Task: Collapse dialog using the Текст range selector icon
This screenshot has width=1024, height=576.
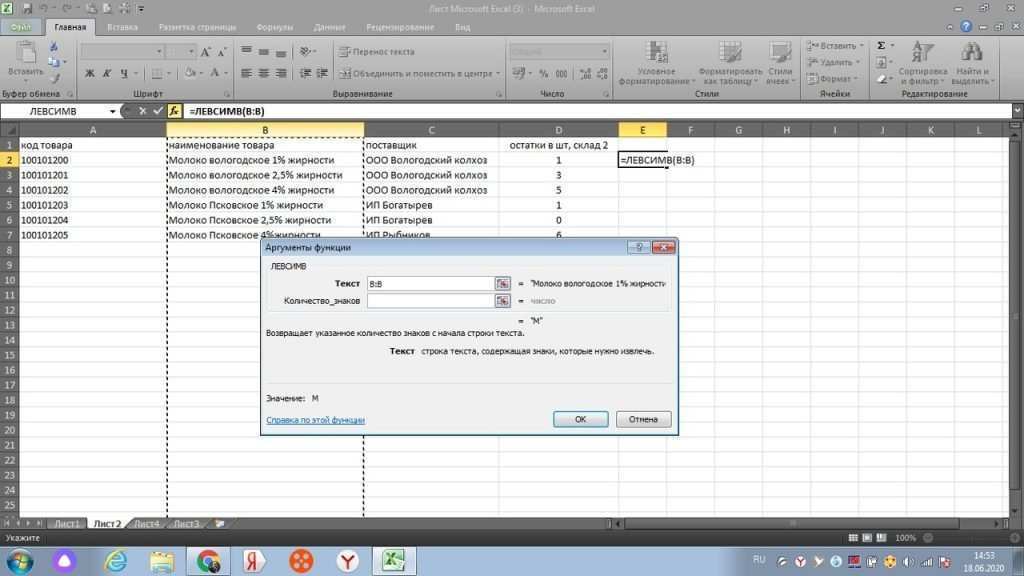Action: click(503, 284)
